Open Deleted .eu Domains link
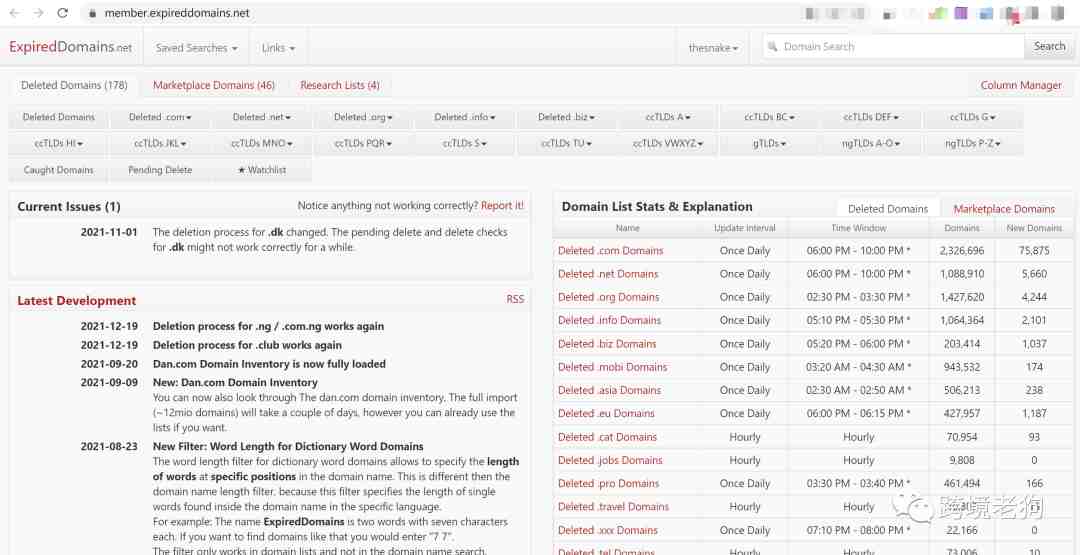 tap(606, 414)
